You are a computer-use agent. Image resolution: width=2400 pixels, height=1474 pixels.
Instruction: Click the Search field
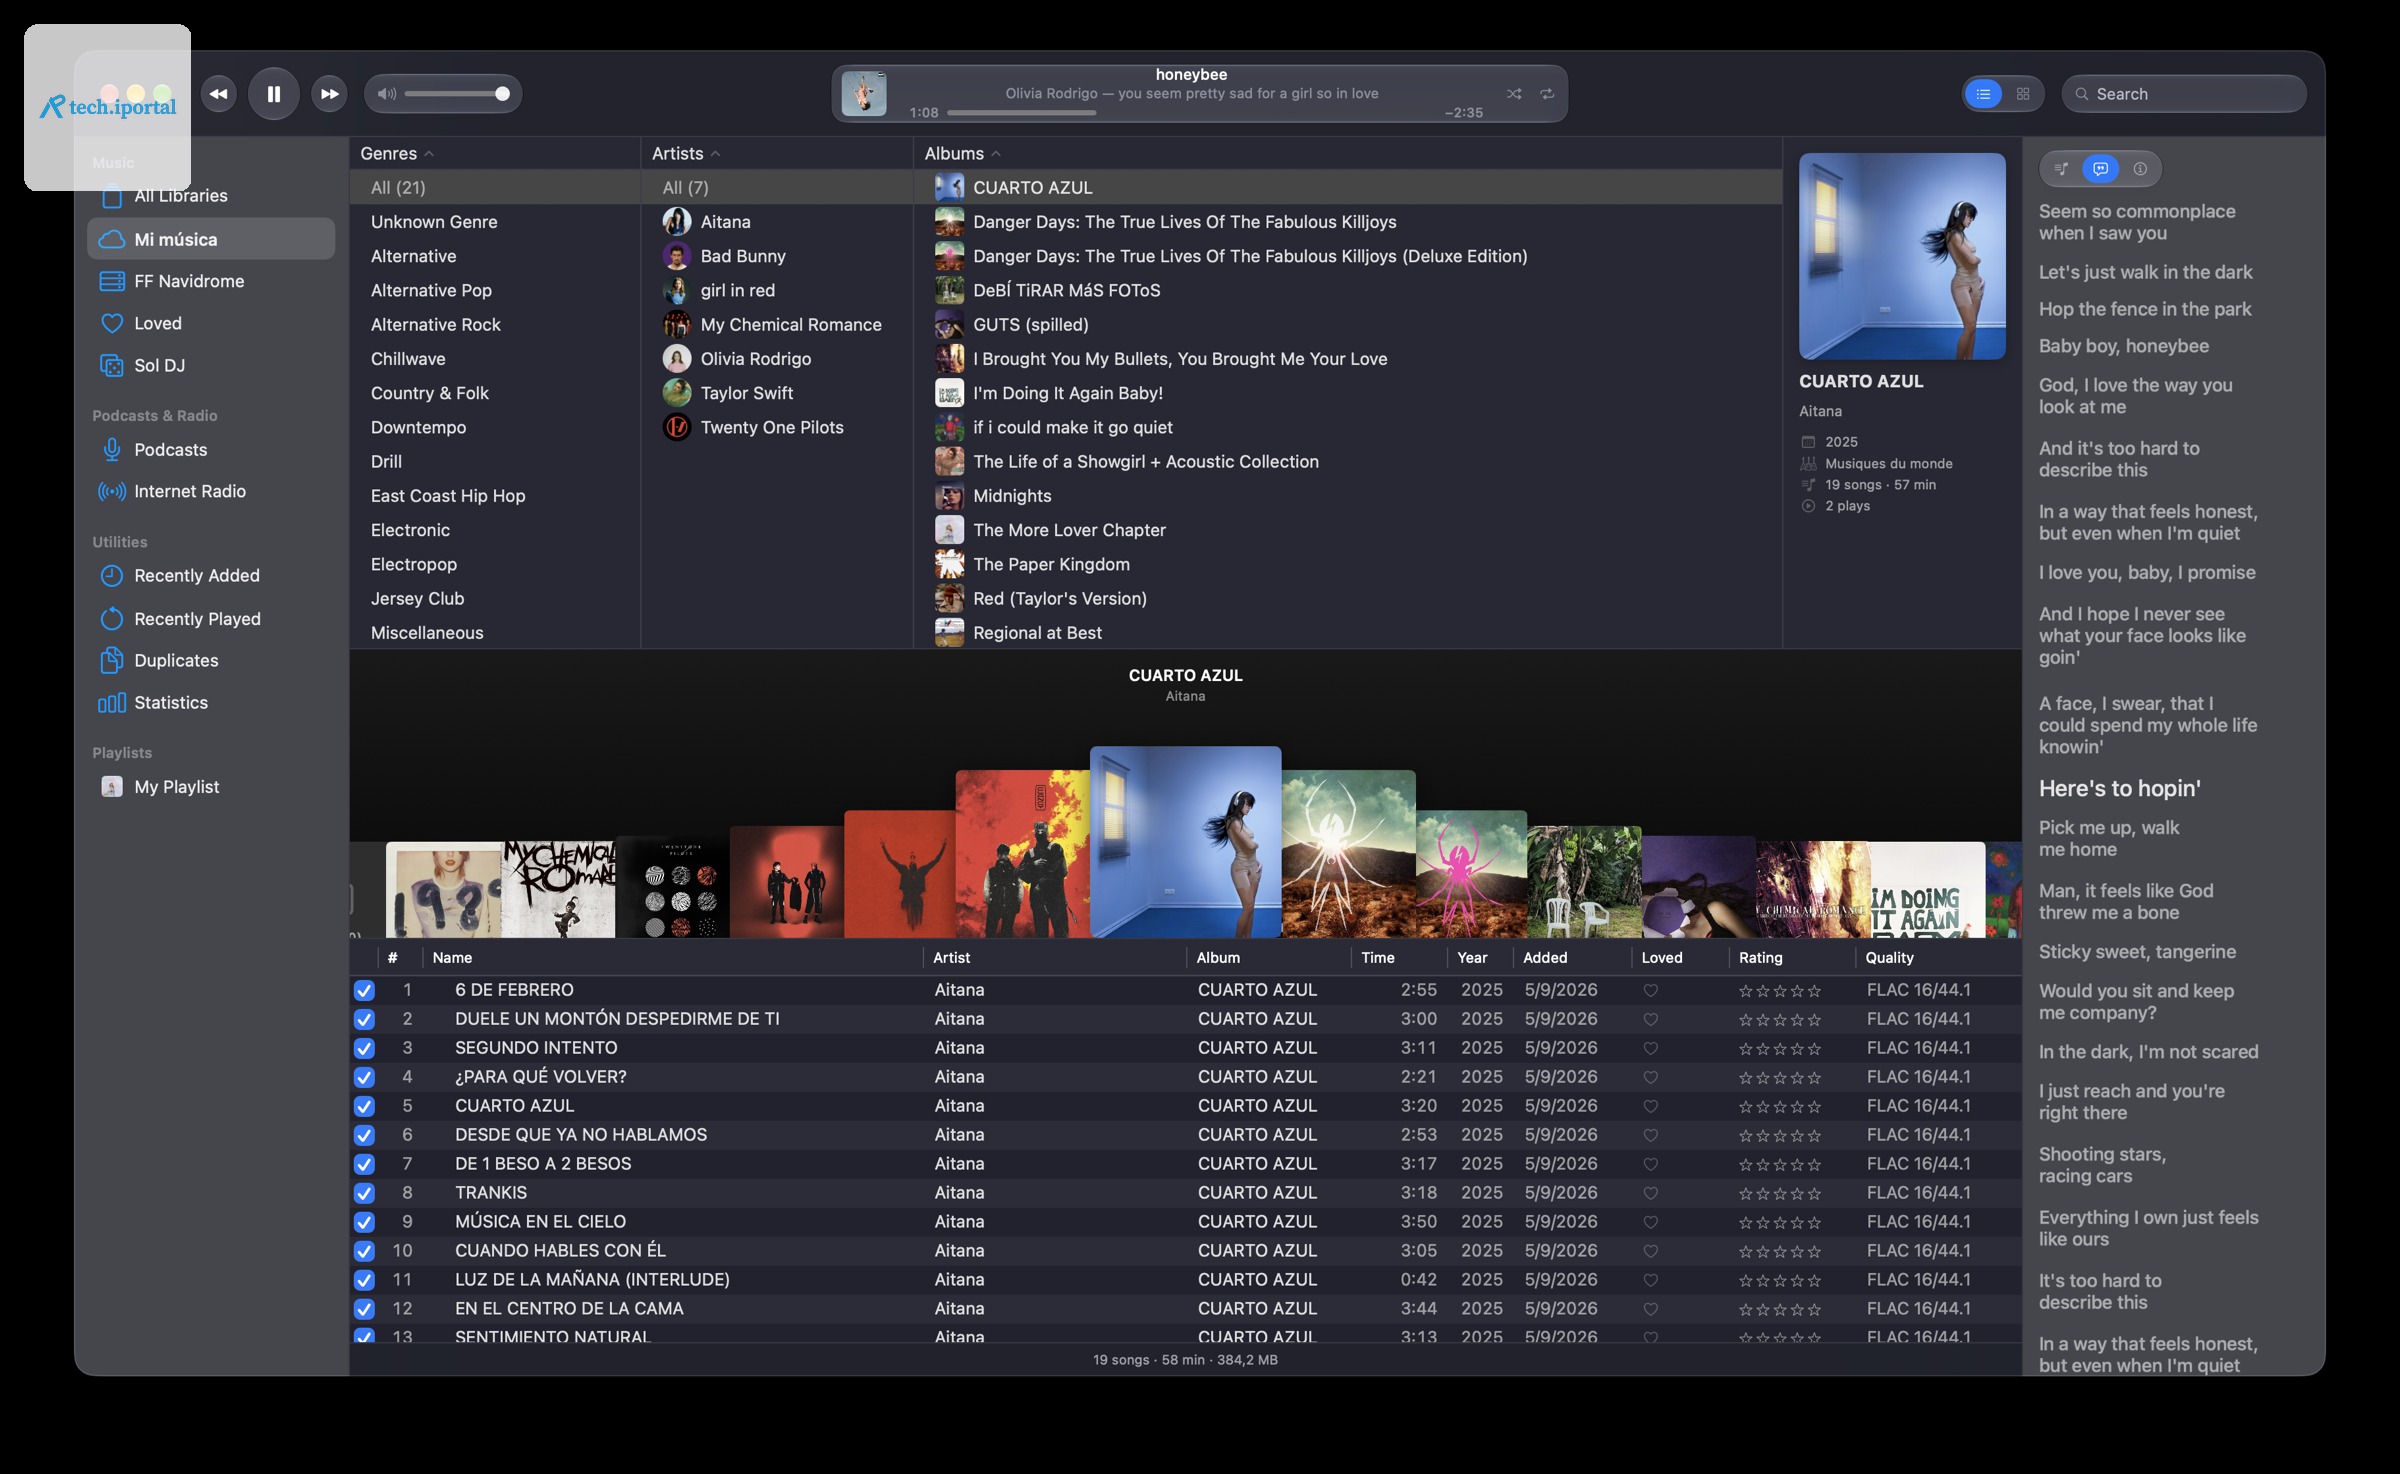tap(2184, 94)
